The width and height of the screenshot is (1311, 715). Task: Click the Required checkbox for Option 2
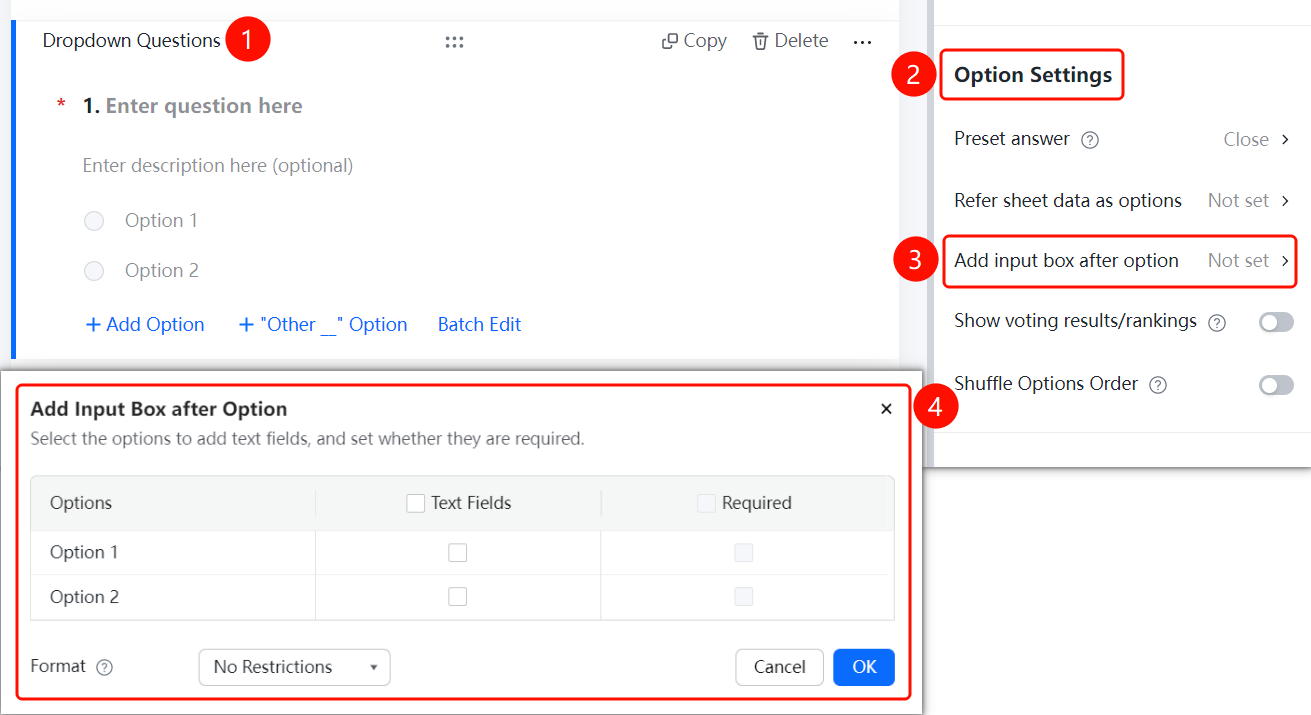pos(744,597)
